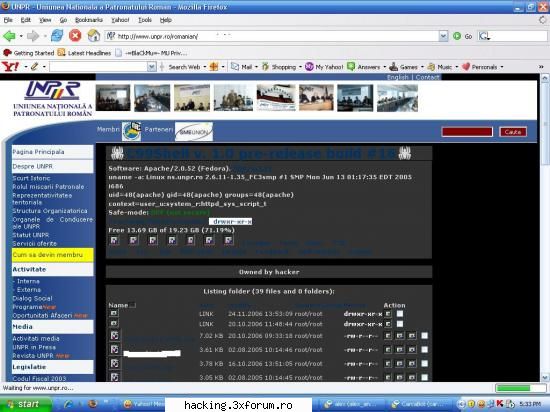Click the Membri logo icon in blue bar

[132, 131]
